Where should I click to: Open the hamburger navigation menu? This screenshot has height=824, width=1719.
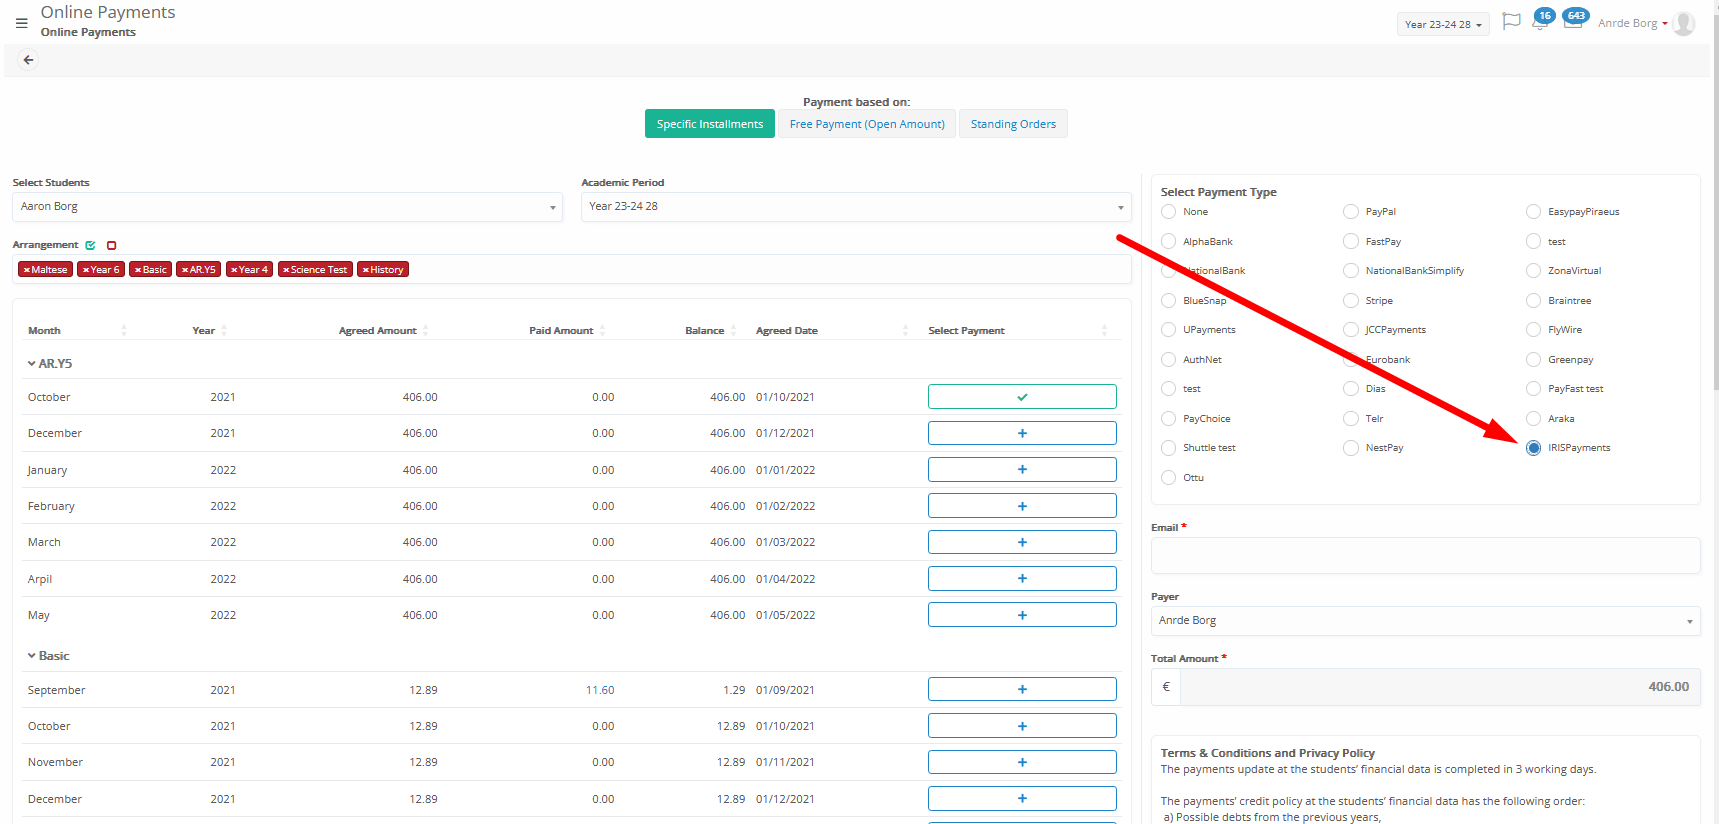[x=21, y=23]
